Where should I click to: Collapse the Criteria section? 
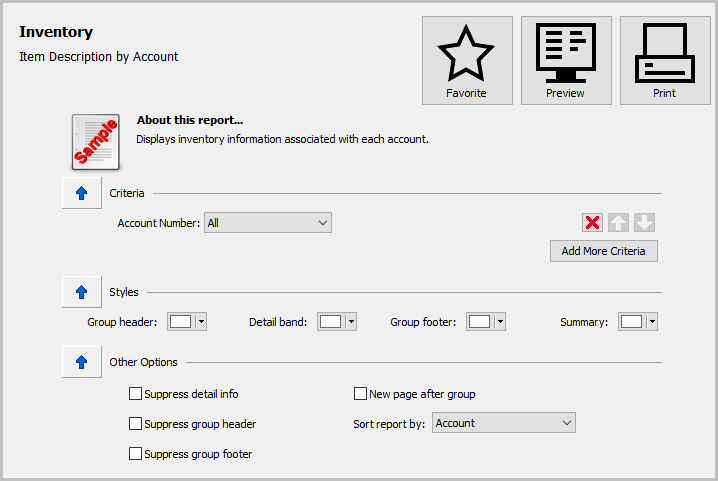82,193
